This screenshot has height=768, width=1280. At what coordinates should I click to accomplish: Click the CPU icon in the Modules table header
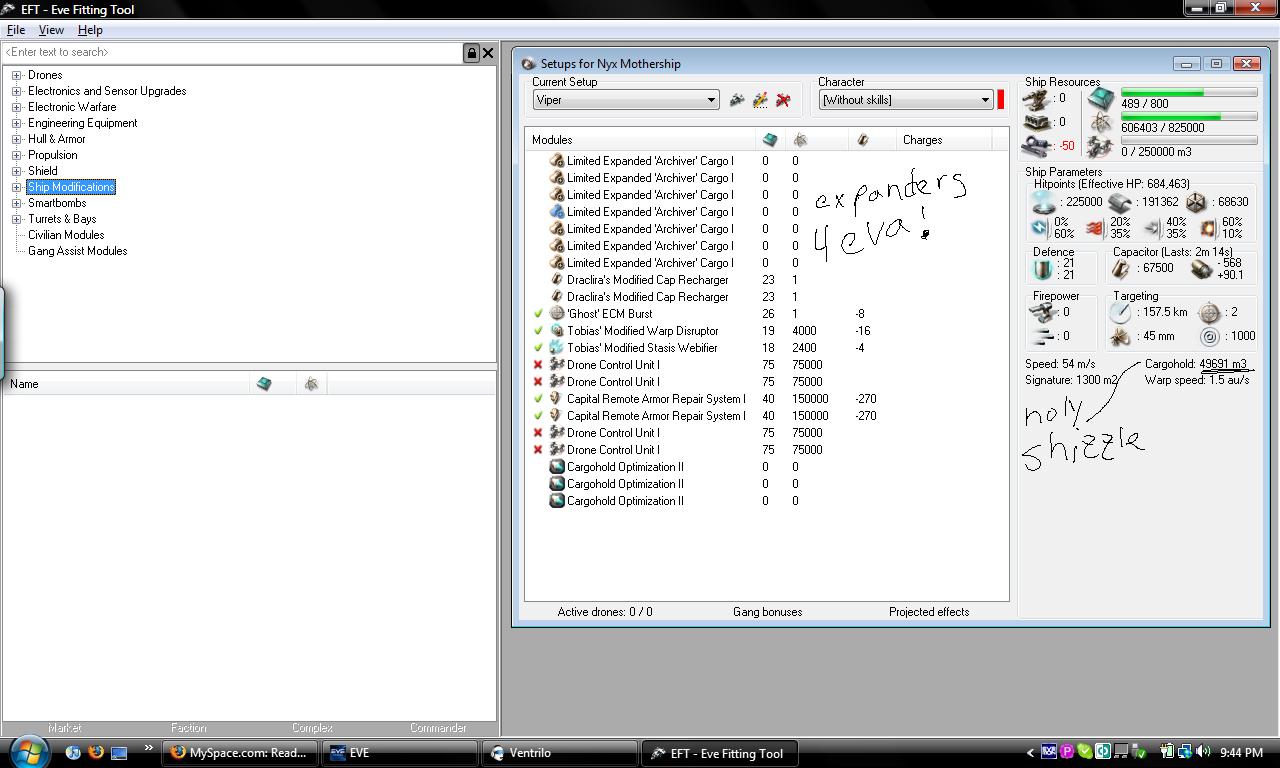[x=770, y=140]
